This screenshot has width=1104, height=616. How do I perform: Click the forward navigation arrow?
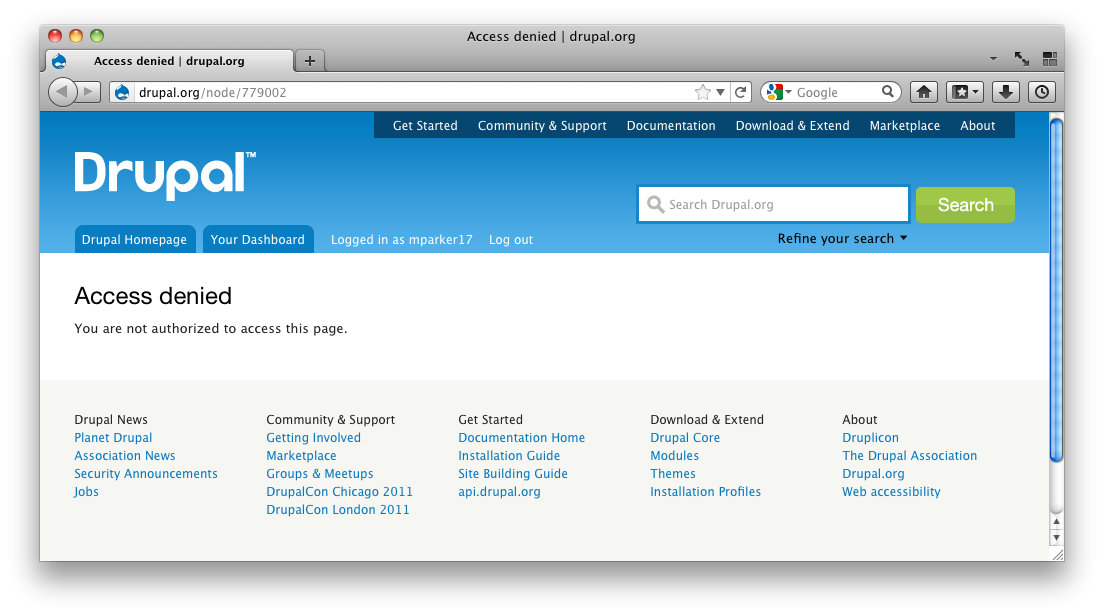85,91
